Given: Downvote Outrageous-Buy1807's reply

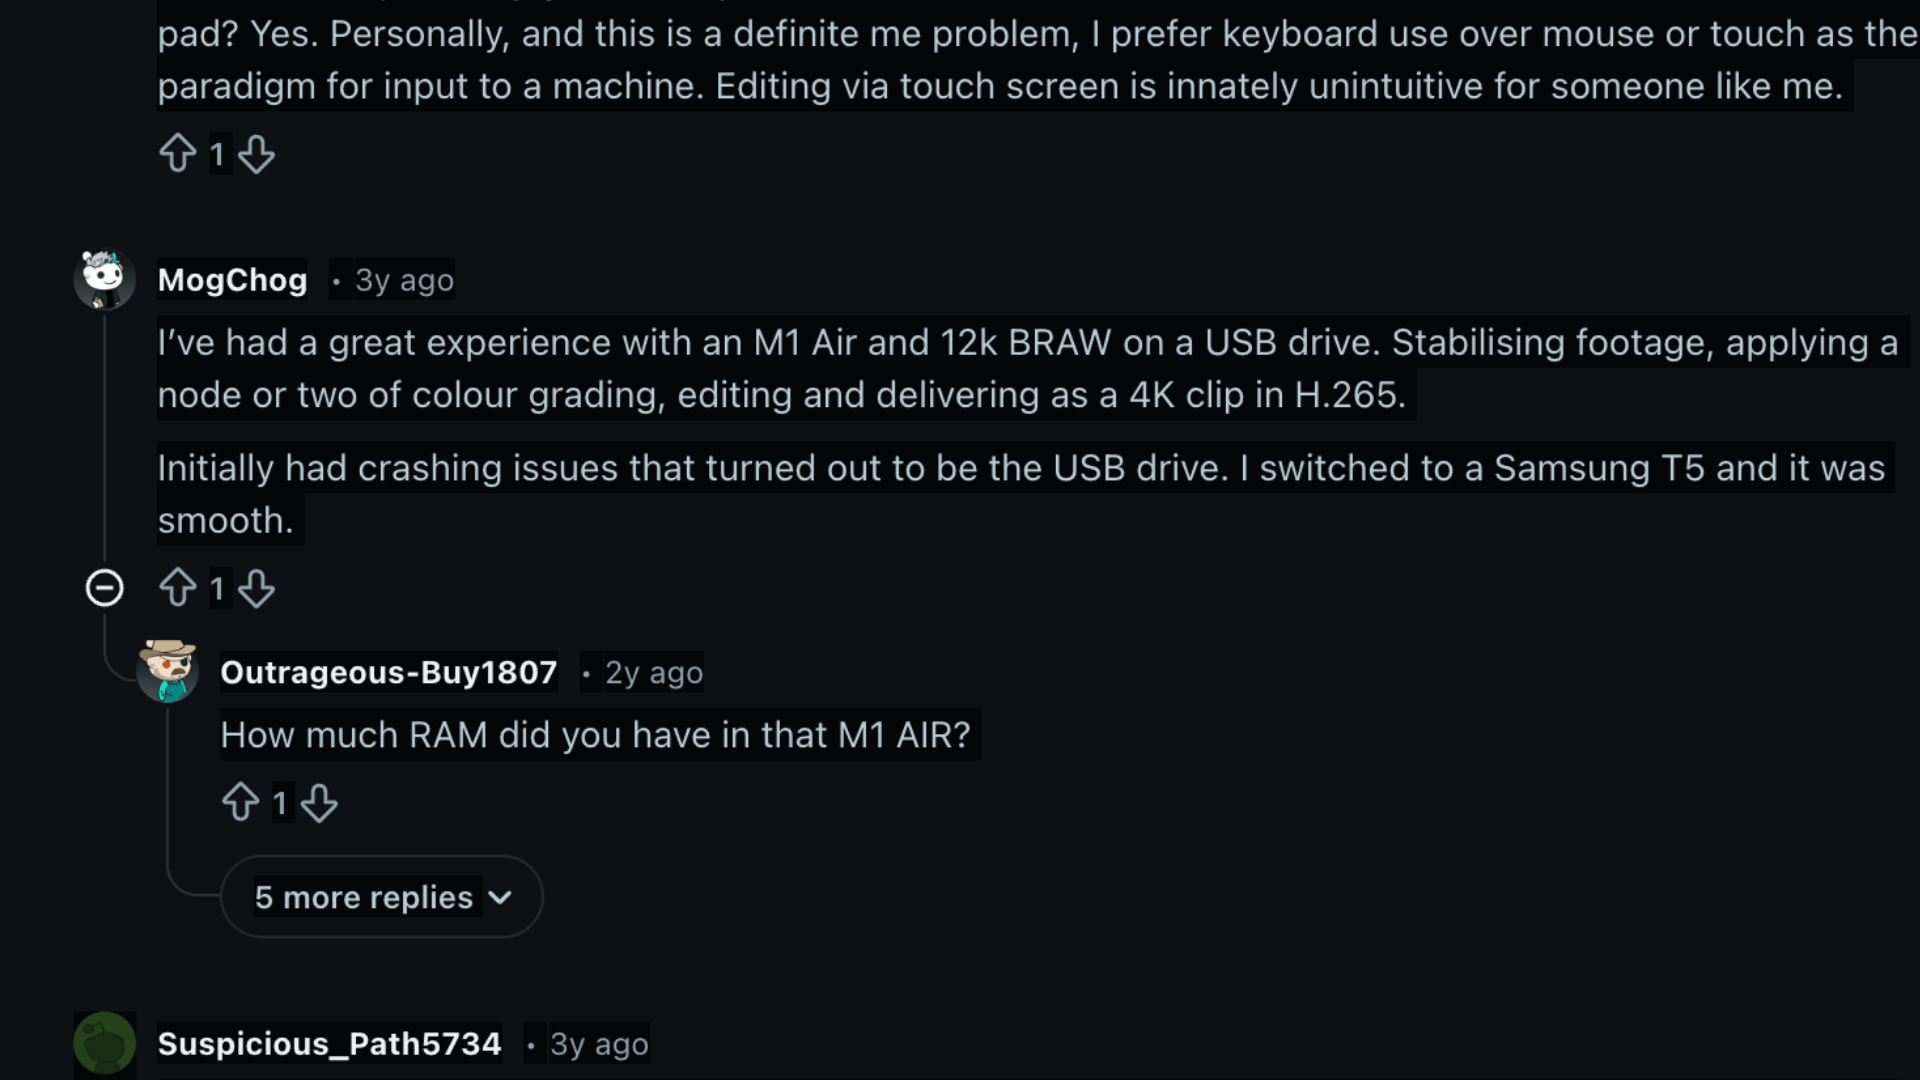Looking at the screenshot, I should [320, 803].
